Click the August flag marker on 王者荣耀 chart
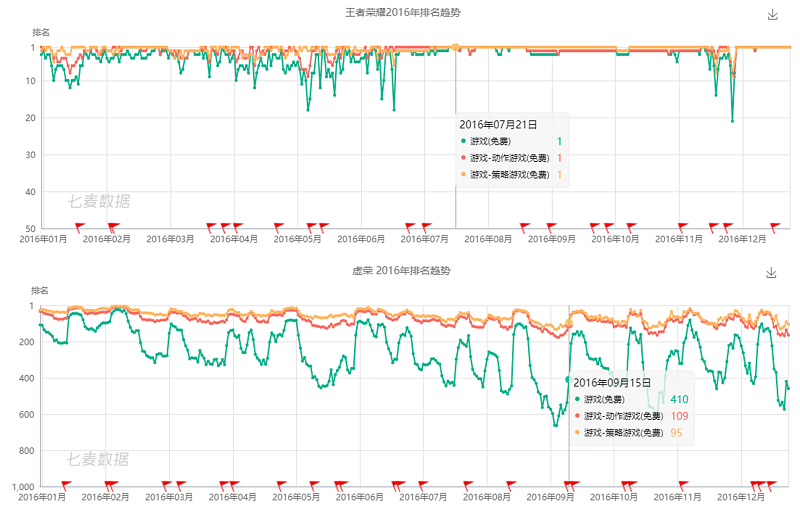This screenshot has height=509, width=800. [524, 227]
